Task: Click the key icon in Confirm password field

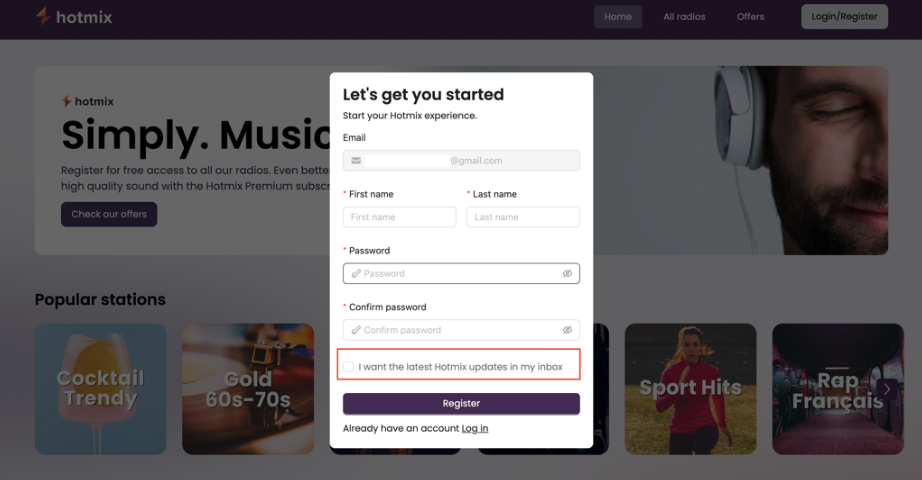Action: pyautogui.click(x=356, y=330)
